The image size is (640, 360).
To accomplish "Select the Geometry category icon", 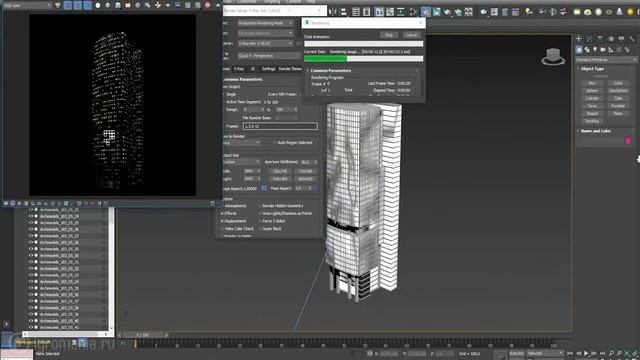I will point(579,50).
